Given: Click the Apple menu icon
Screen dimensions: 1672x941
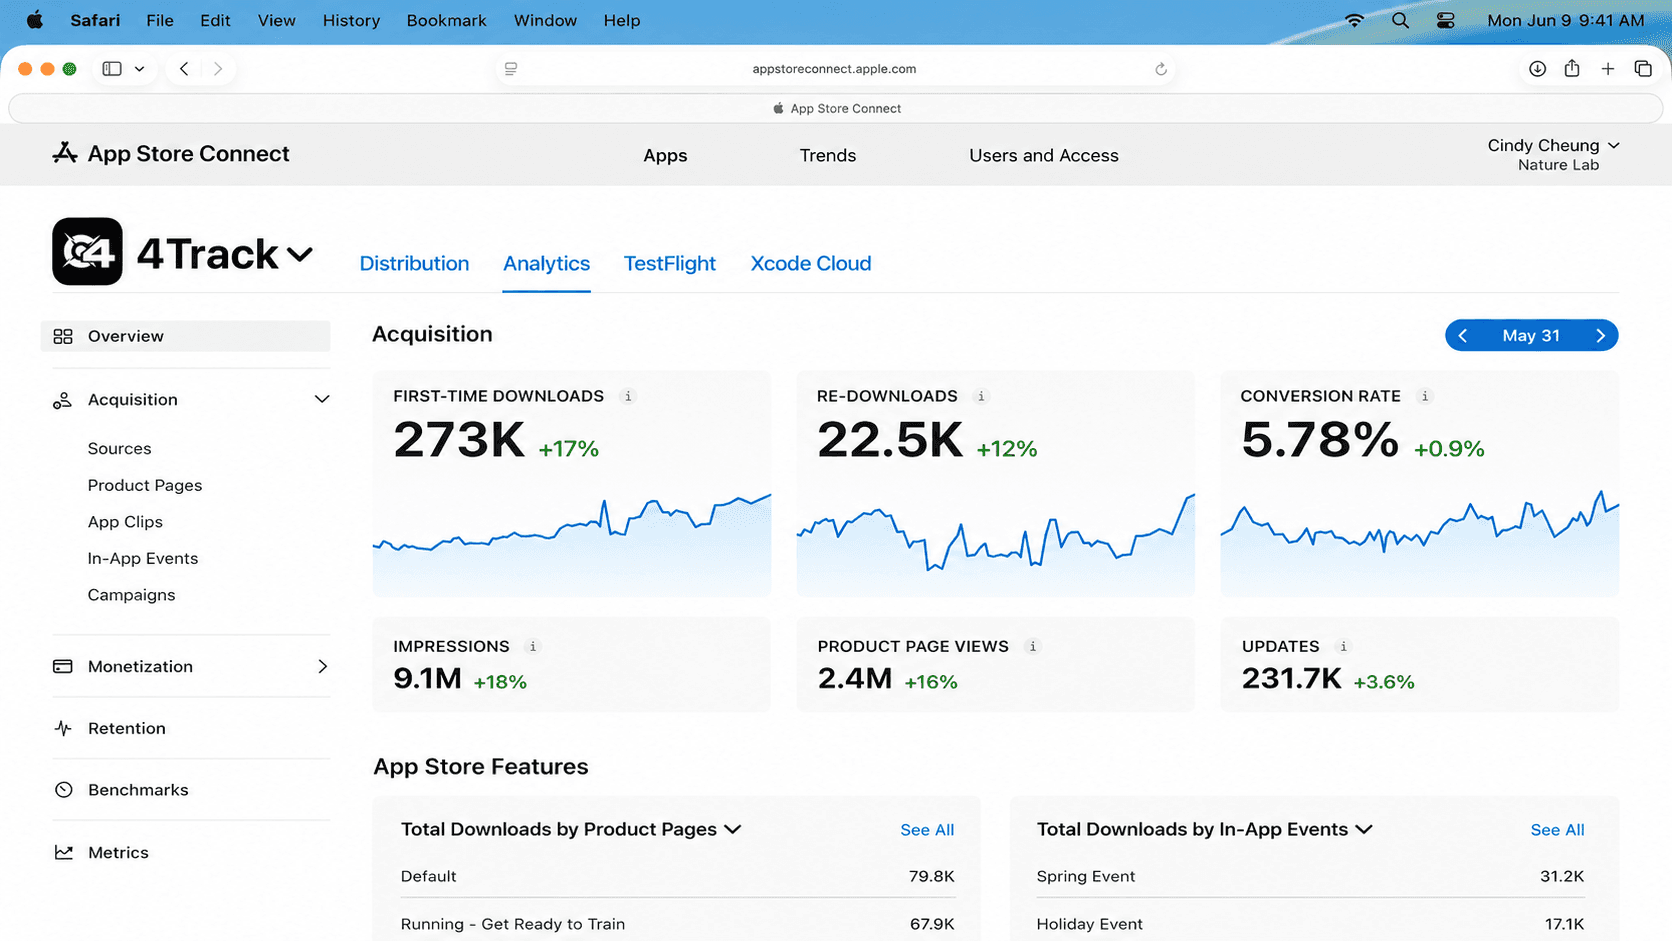Looking at the screenshot, I should 34,20.
